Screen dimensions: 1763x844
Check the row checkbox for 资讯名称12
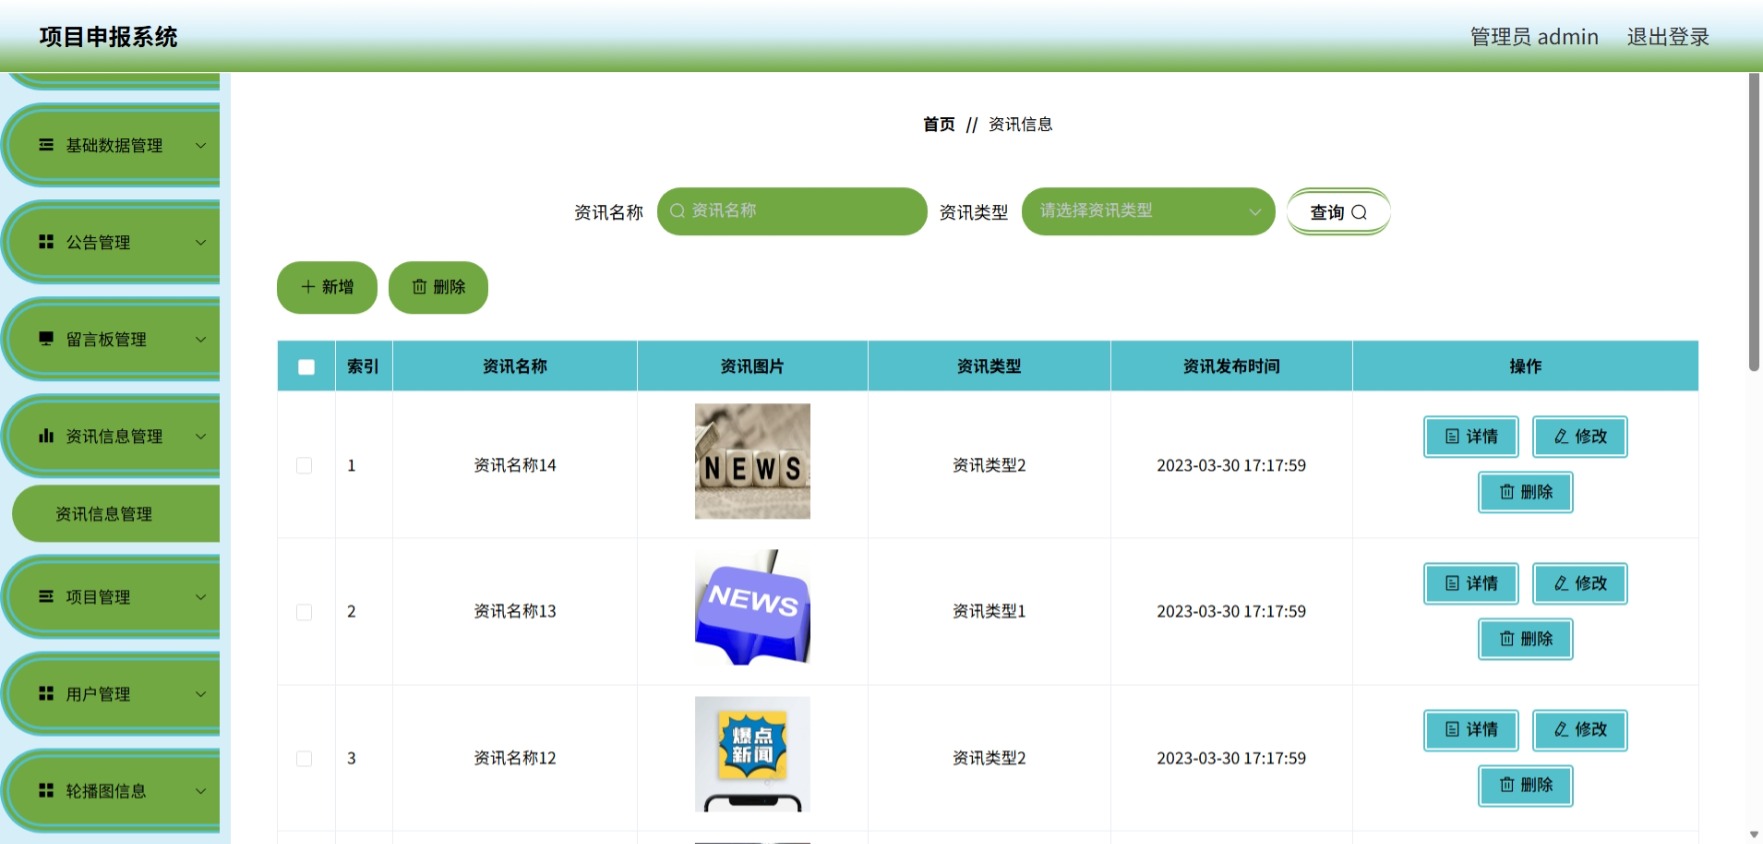coord(304,759)
